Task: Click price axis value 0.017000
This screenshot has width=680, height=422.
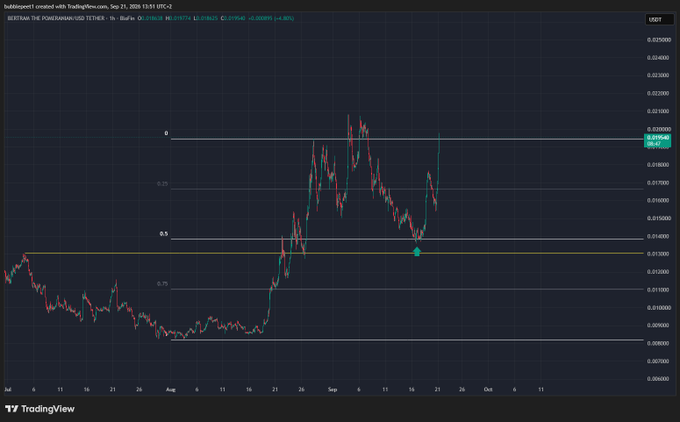Action: click(658, 183)
